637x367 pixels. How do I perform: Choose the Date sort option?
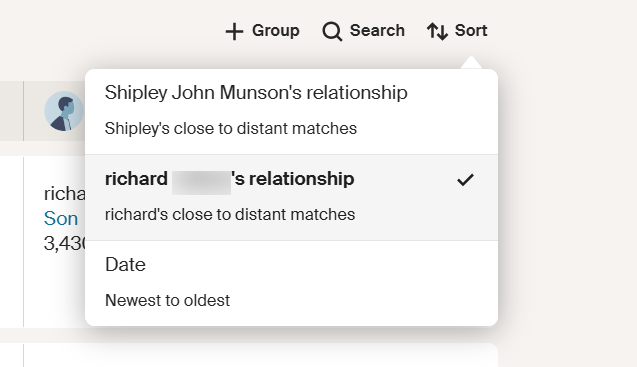(x=291, y=283)
